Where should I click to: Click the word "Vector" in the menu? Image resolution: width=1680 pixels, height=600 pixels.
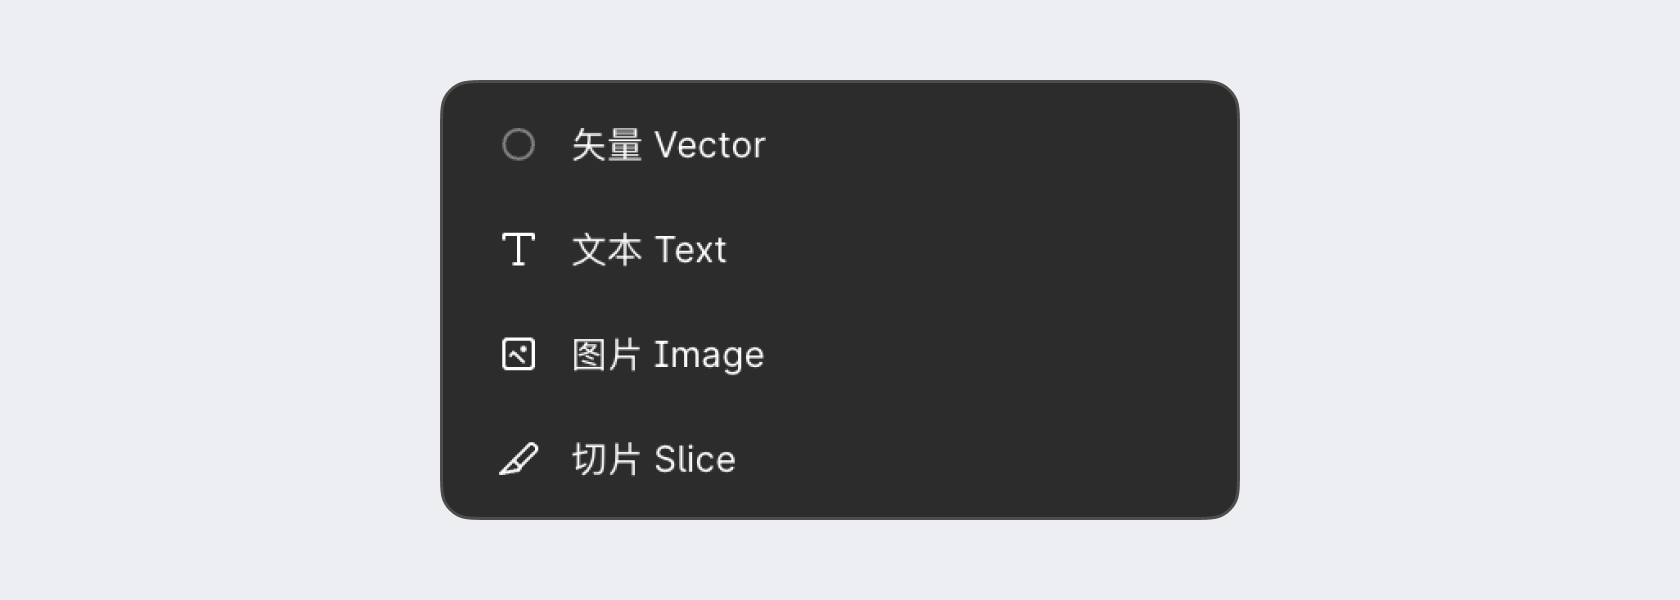(x=710, y=146)
